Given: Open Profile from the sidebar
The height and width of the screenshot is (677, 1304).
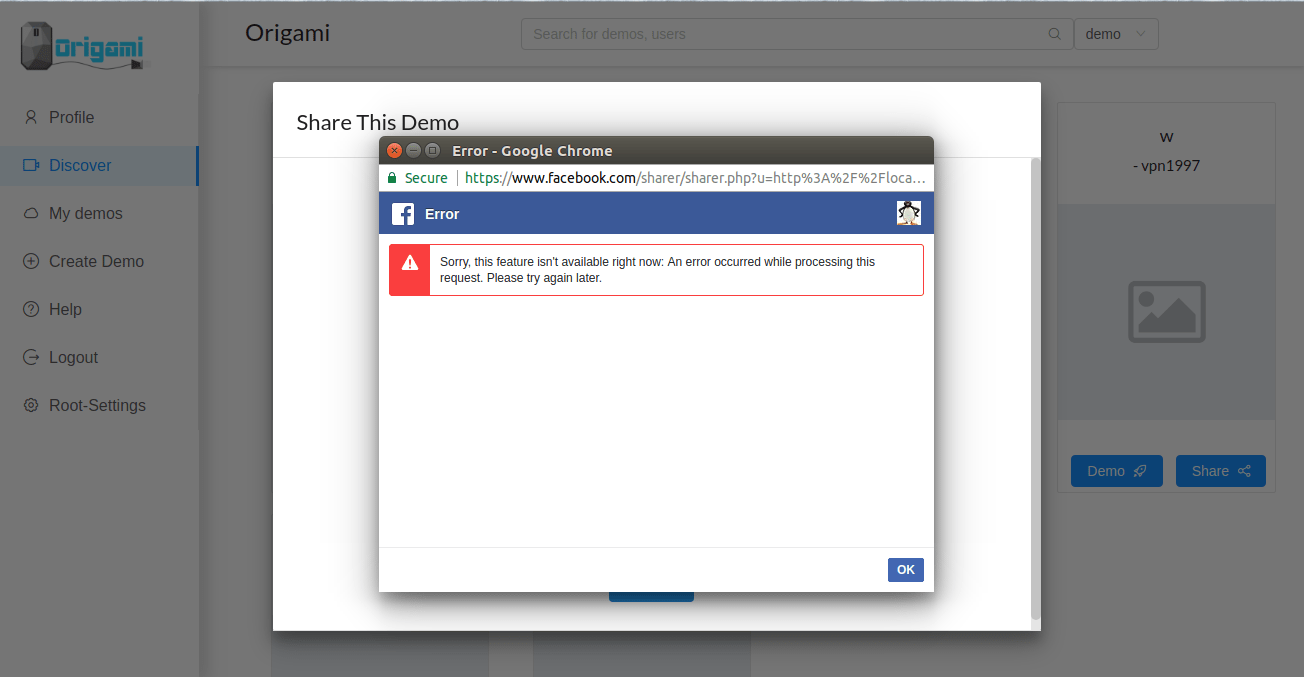Looking at the screenshot, I should point(31,117).
